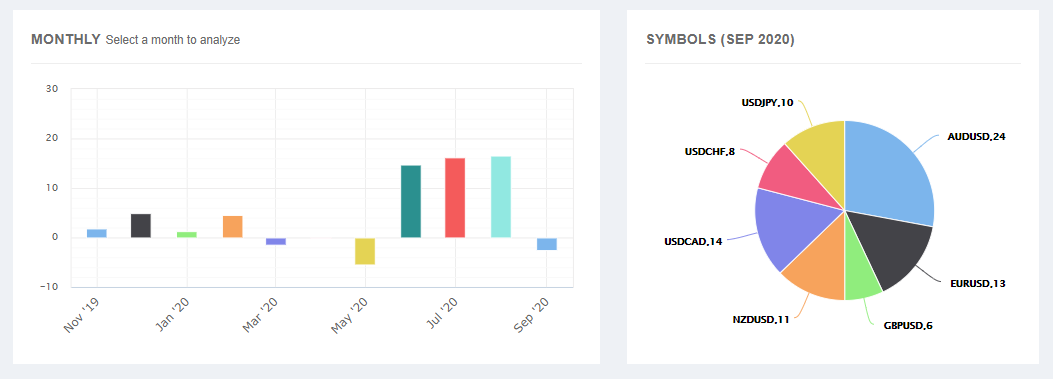This screenshot has height=379, width=1053.
Task: Click the USDJPY,10 pie label
Action: tap(767, 103)
